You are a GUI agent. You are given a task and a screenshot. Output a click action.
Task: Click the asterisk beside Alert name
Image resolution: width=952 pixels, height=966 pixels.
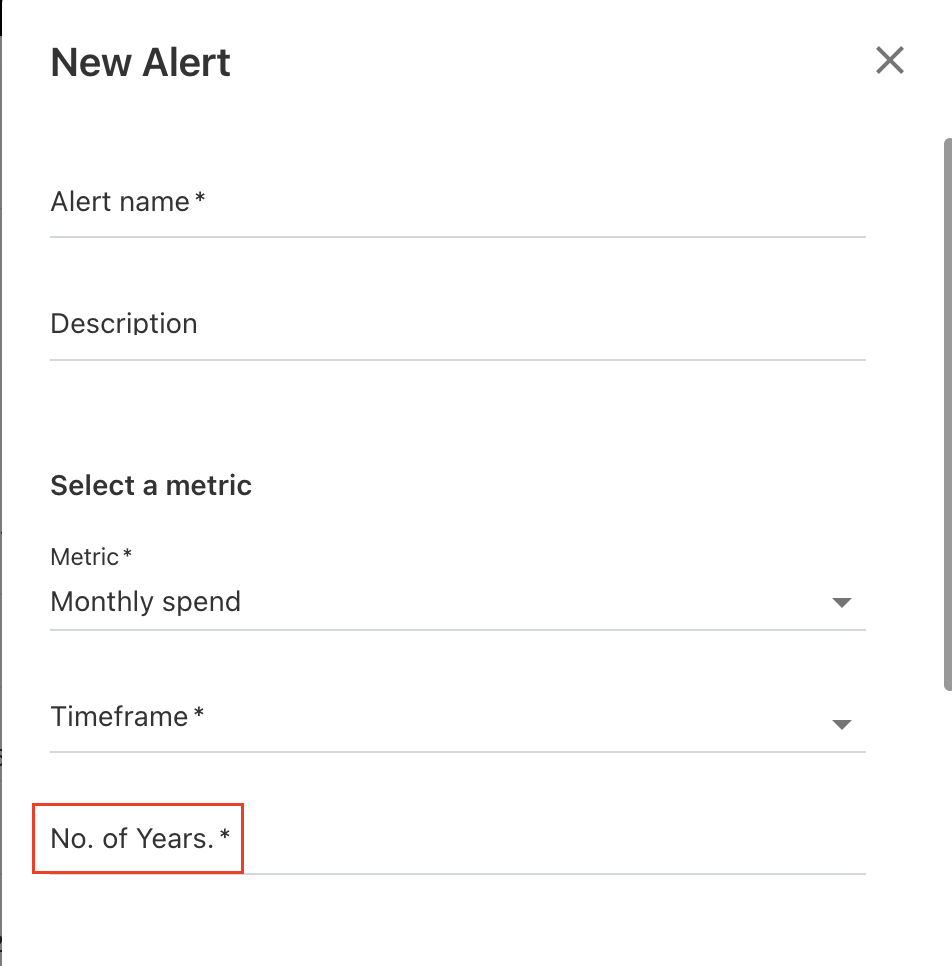(x=200, y=199)
